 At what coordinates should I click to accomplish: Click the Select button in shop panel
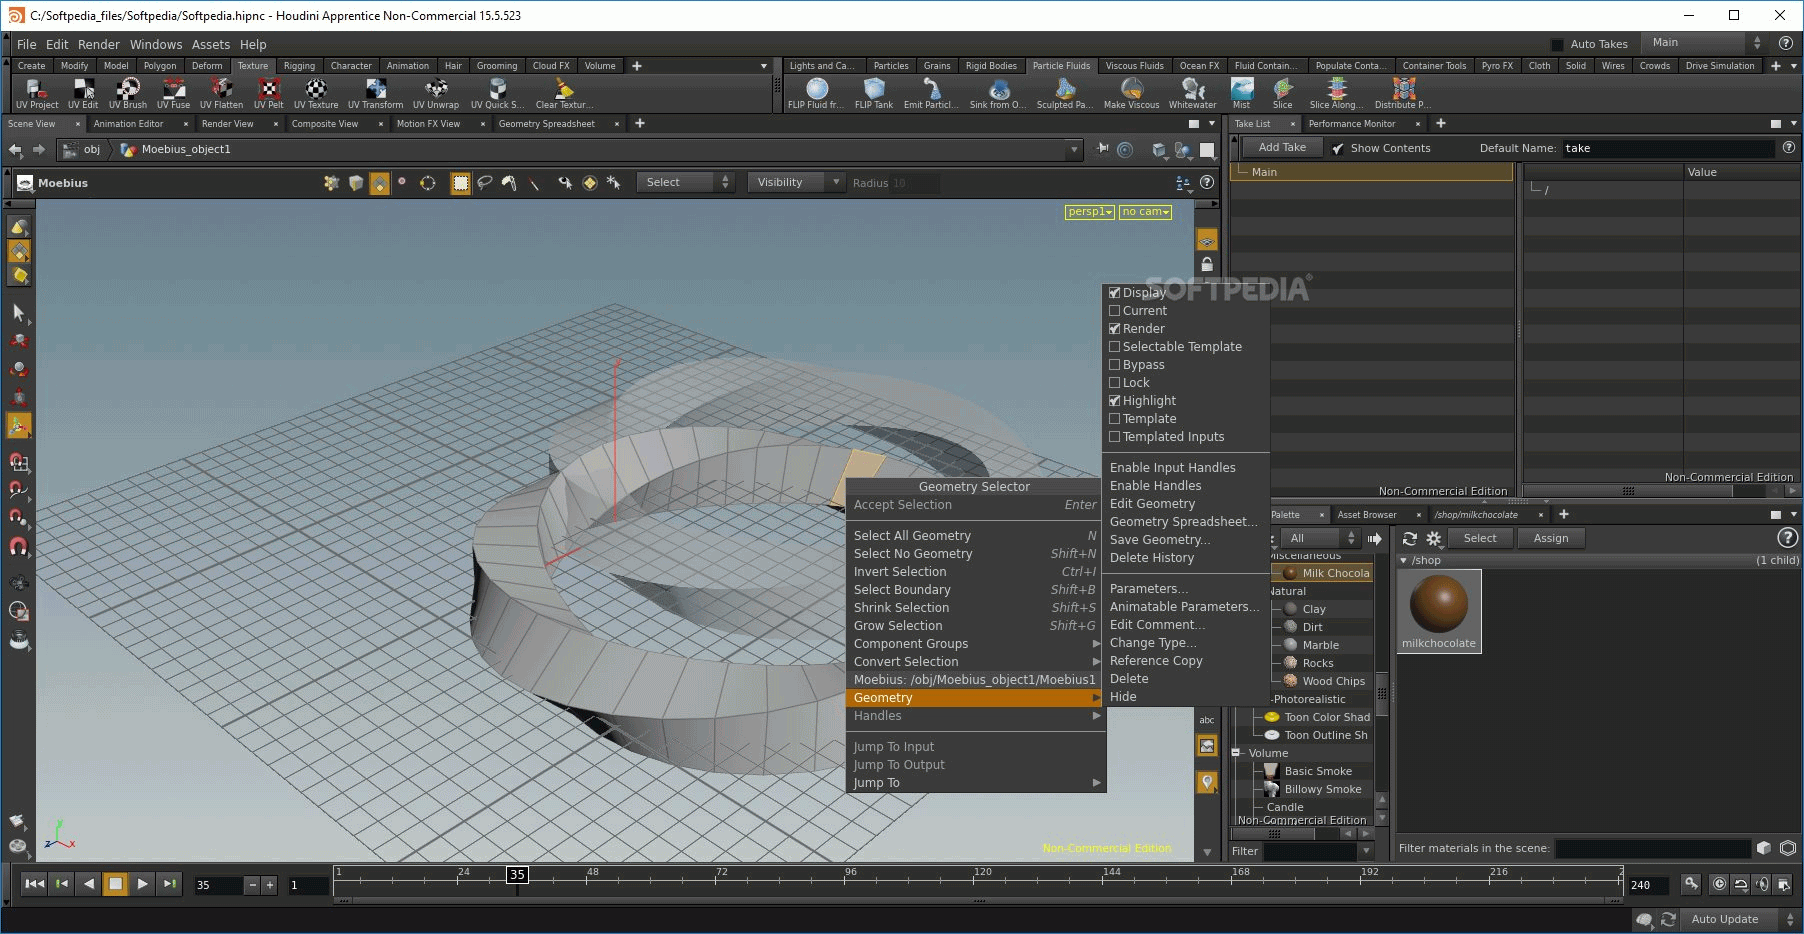[1480, 538]
